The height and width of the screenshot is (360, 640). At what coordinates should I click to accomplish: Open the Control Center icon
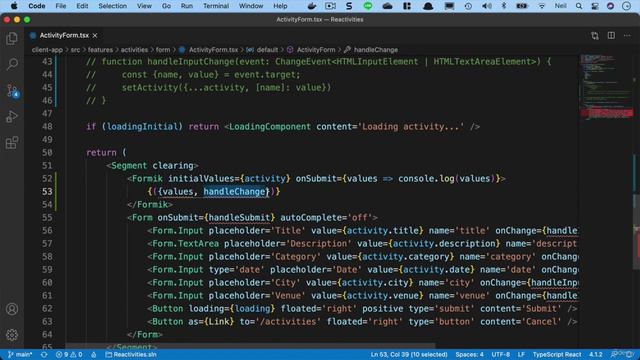pos(595,6)
